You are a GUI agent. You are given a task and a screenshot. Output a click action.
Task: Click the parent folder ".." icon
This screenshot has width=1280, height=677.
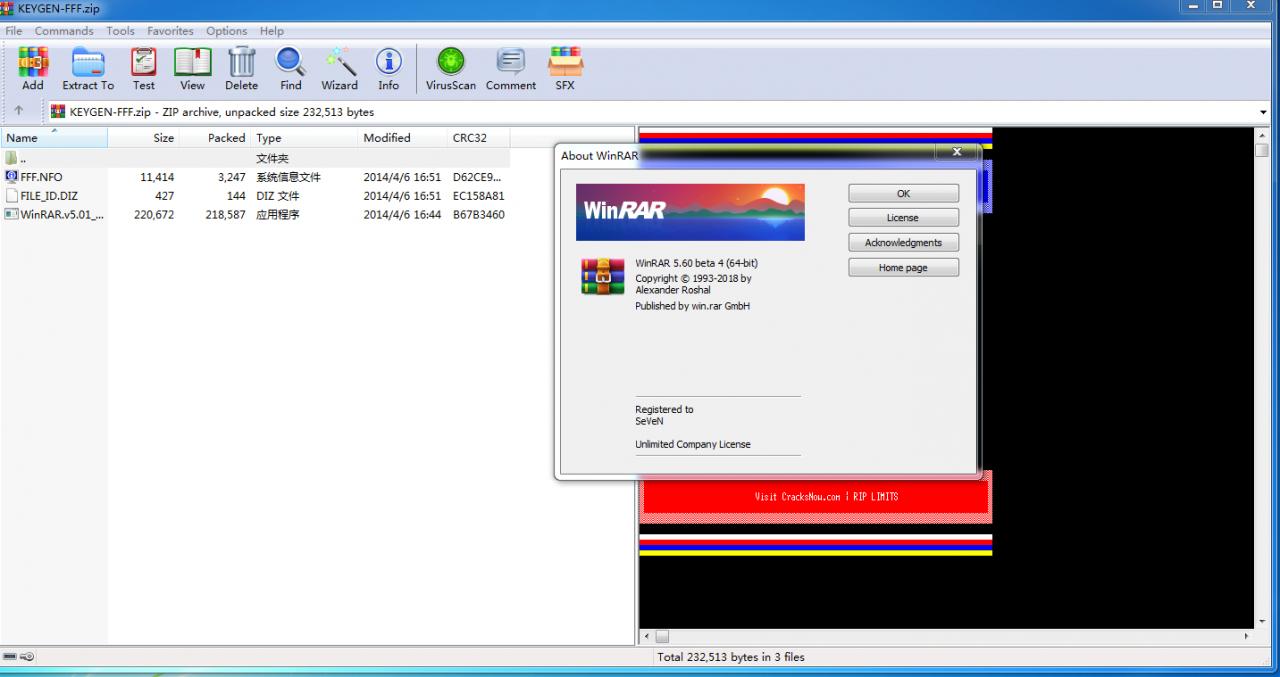point(12,158)
